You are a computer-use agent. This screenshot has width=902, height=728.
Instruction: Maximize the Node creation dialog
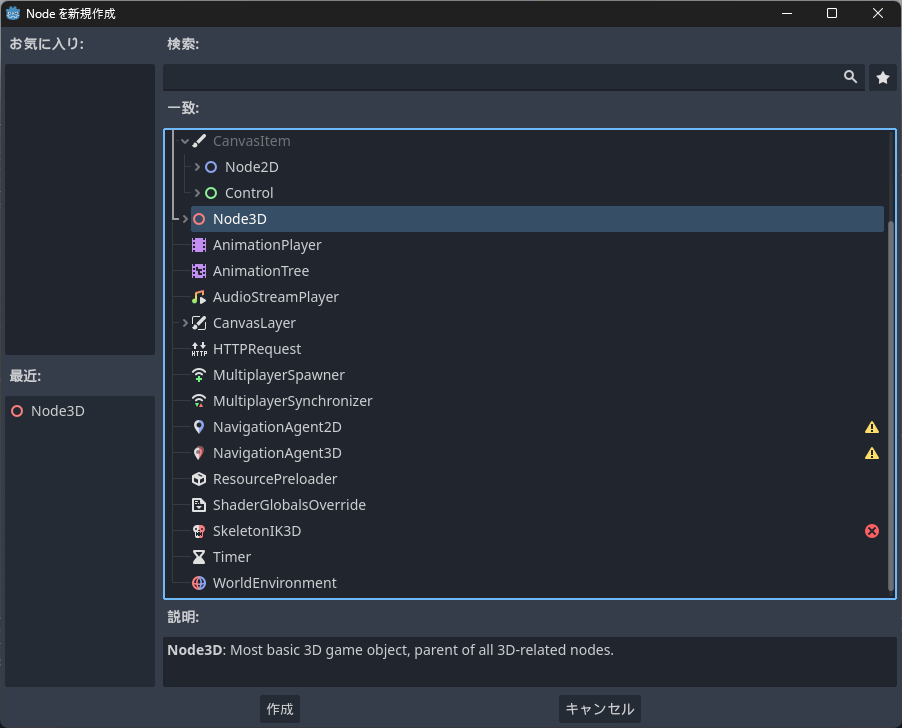[x=832, y=13]
